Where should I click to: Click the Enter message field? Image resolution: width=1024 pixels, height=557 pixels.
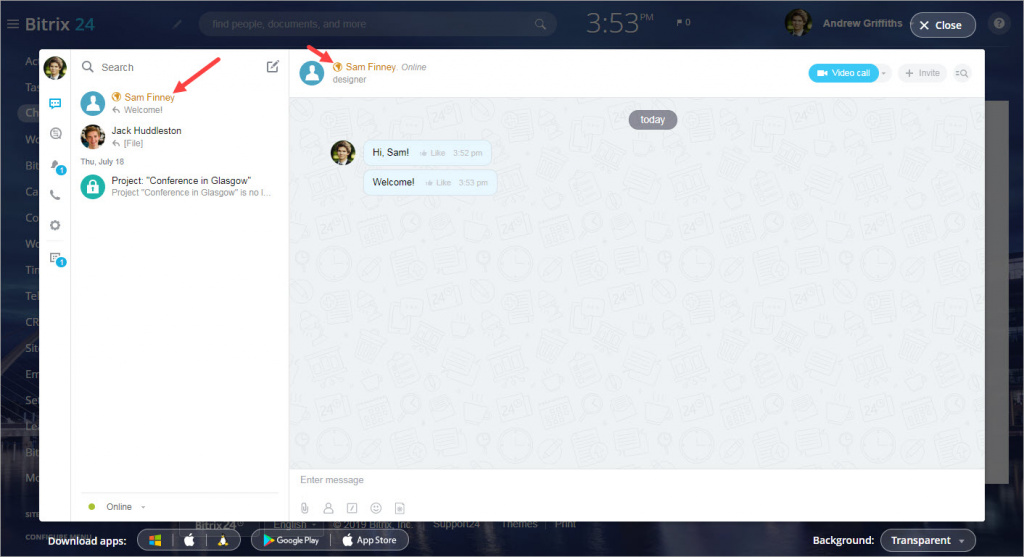pos(637,480)
